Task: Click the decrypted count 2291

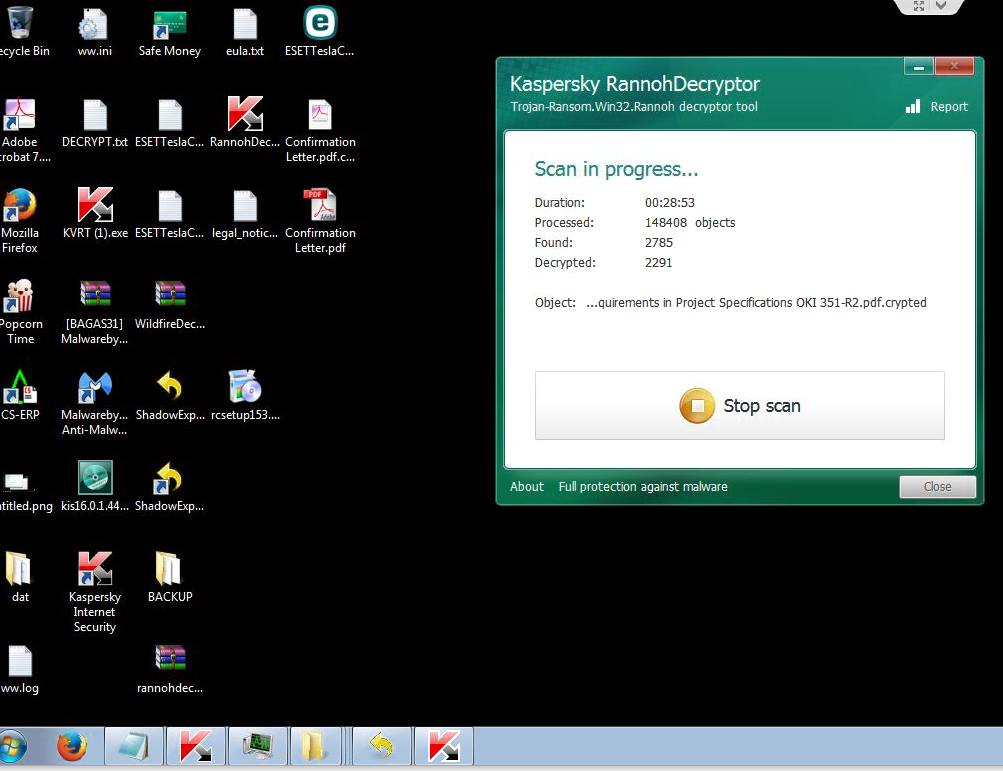Action: pos(658,262)
